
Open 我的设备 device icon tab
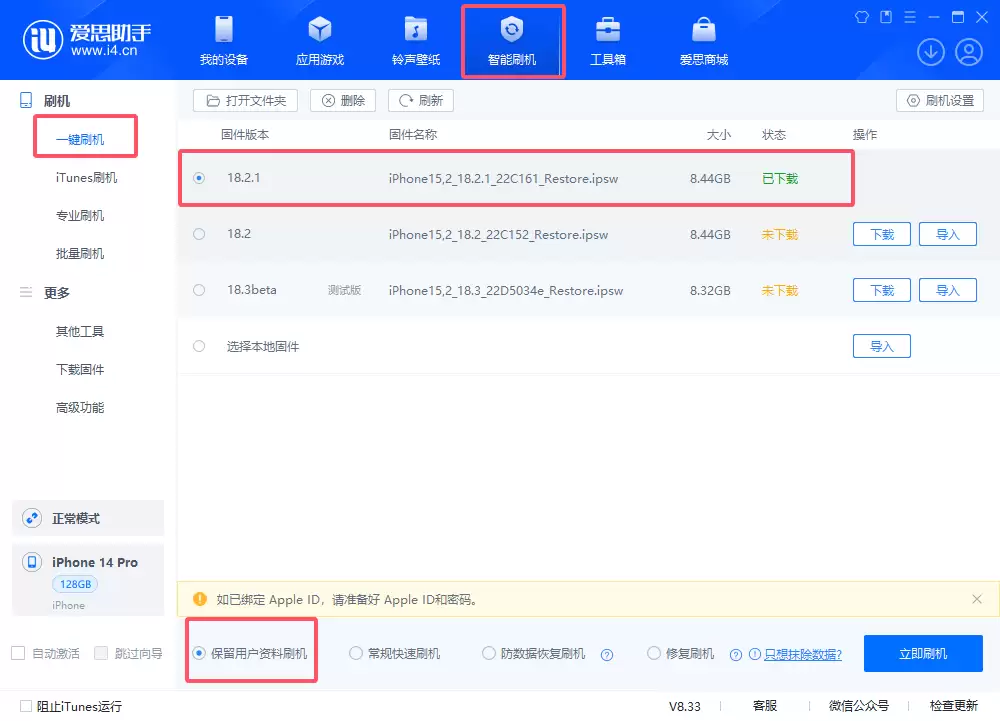[x=223, y=30]
